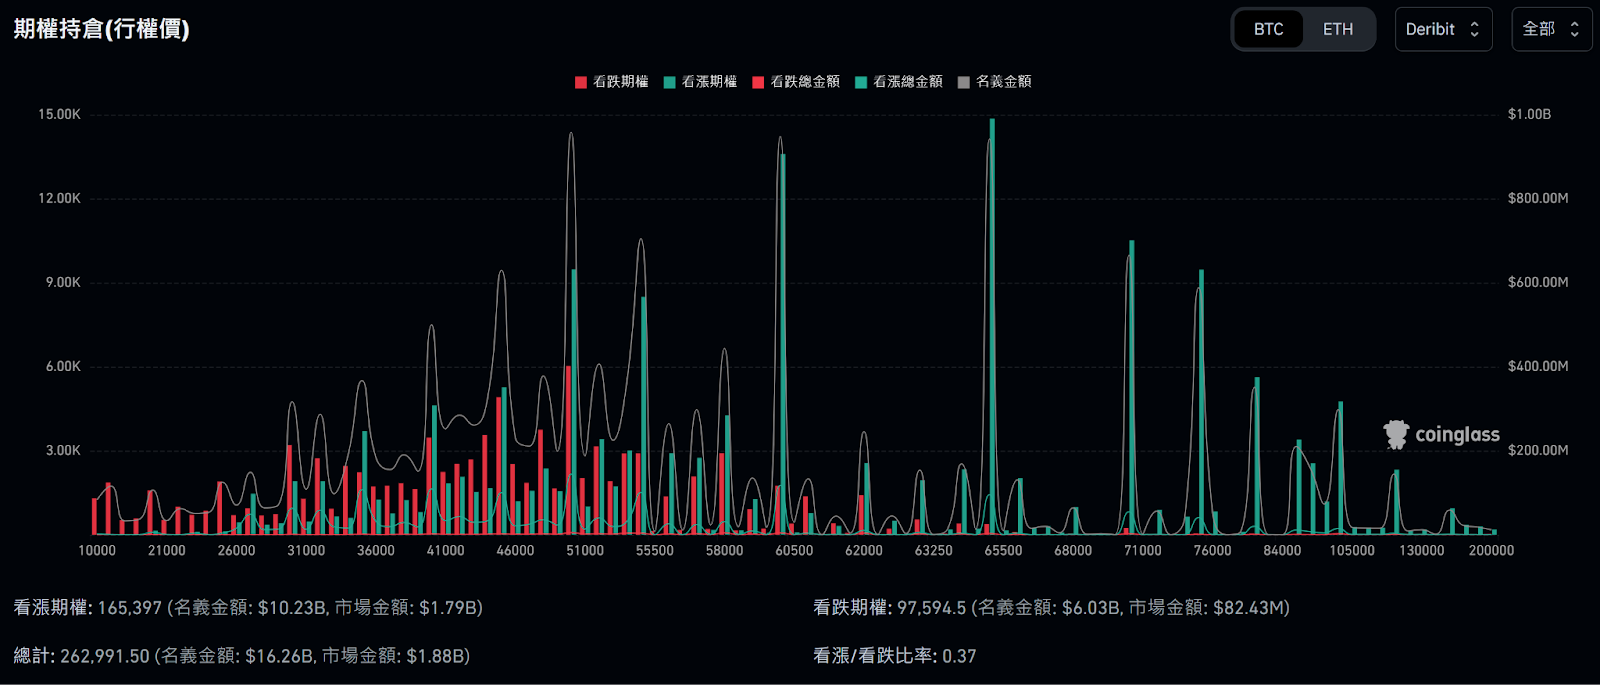Viewport: 1600px width, 685px height.
Task: Click the $200.00M right axis label
Action: pyautogui.click(x=1538, y=450)
